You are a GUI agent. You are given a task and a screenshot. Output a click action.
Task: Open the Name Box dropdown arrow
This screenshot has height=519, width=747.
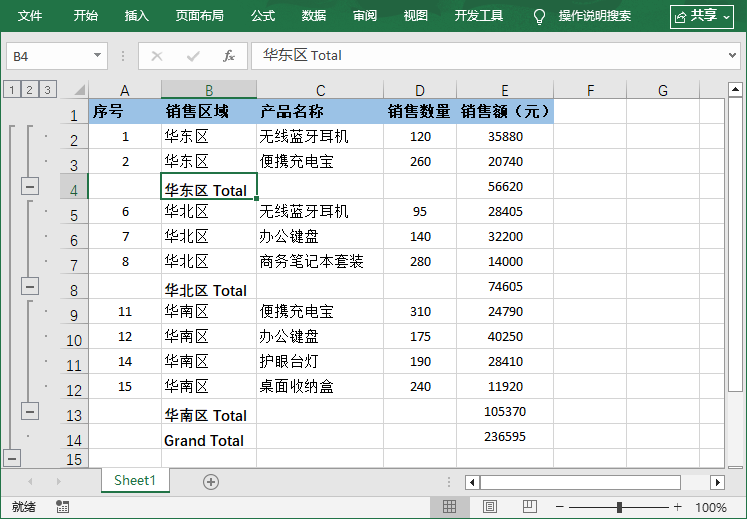point(97,56)
